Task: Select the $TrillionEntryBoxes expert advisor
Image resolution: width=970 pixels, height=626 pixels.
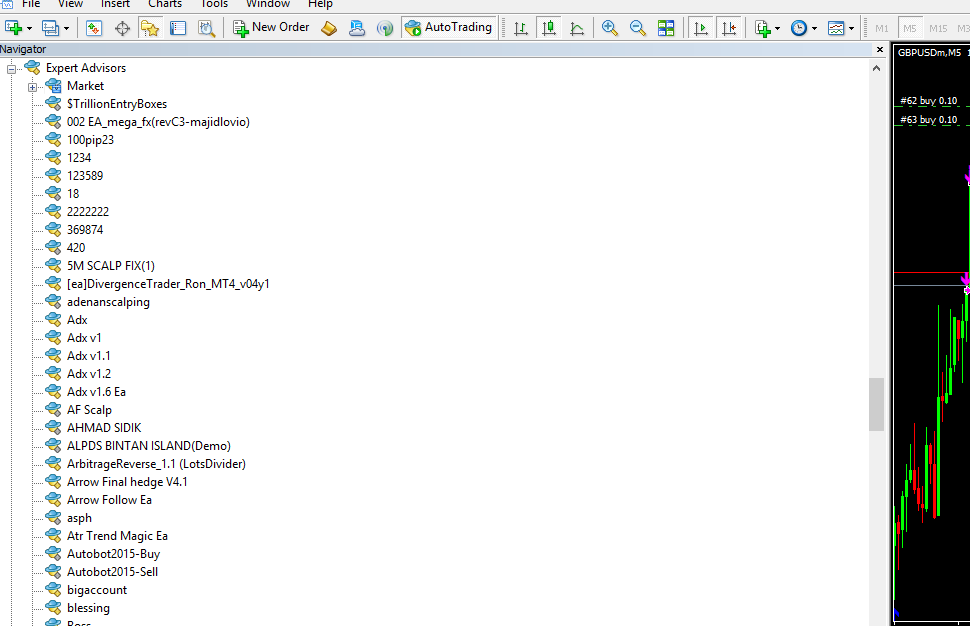Action: point(117,104)
